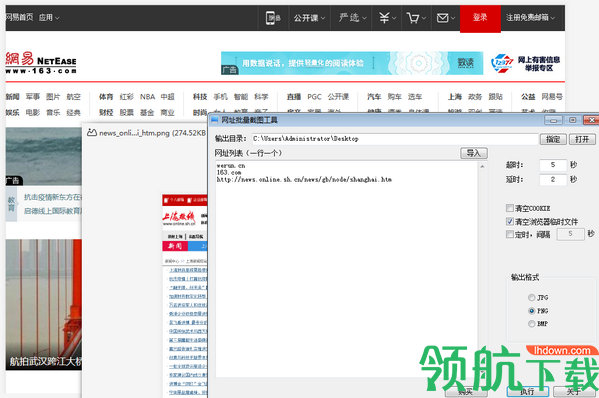Click the 12377 harmful info report logo
Viewport: 599px width, 398px height.
pos(525,63)
